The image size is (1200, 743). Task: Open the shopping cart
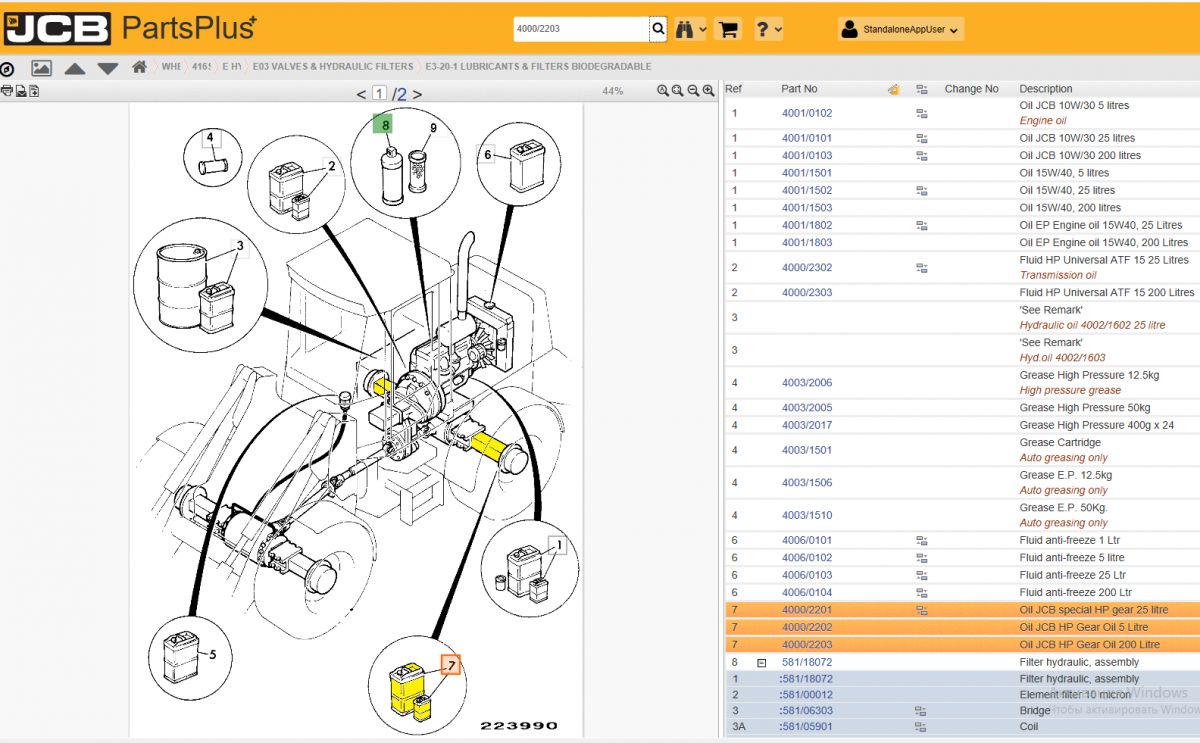tap(729, 29)
